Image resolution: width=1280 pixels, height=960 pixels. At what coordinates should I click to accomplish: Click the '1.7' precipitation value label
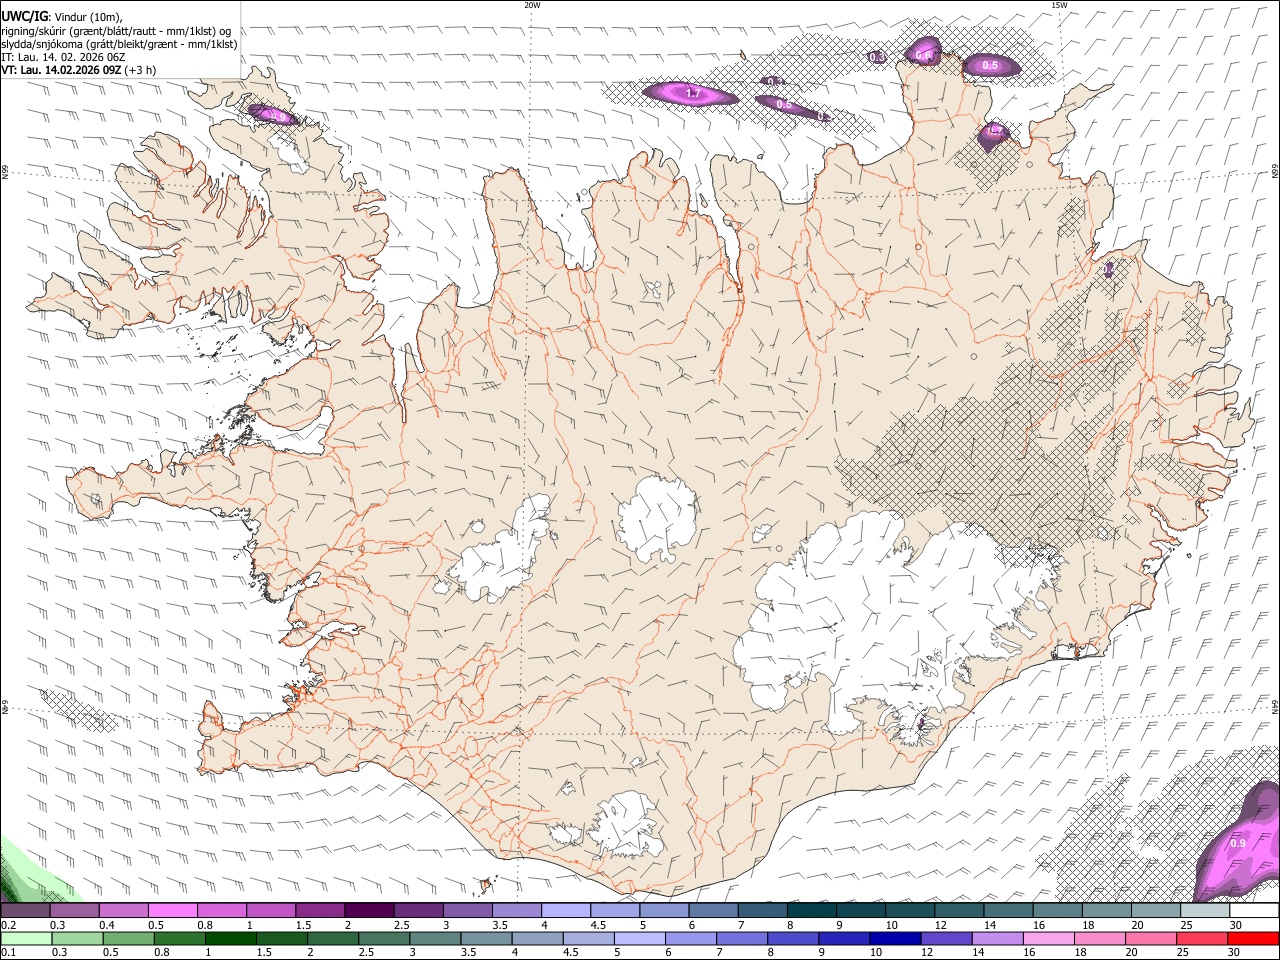coord(693,94)
